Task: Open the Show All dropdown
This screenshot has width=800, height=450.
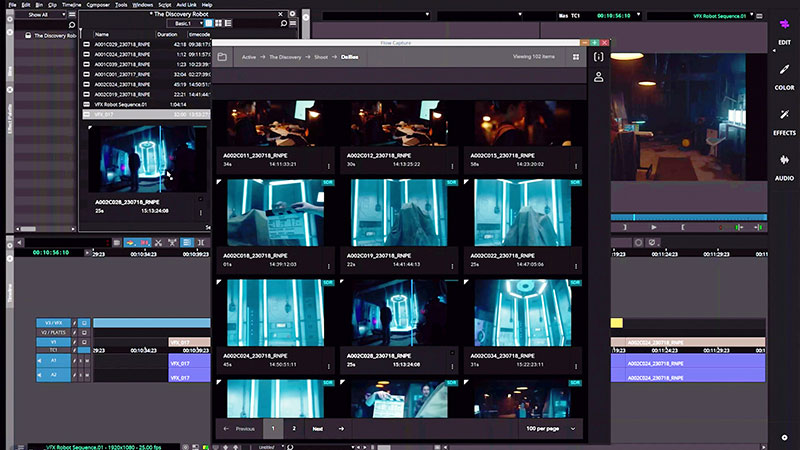Action: click(x=40, y=14)
